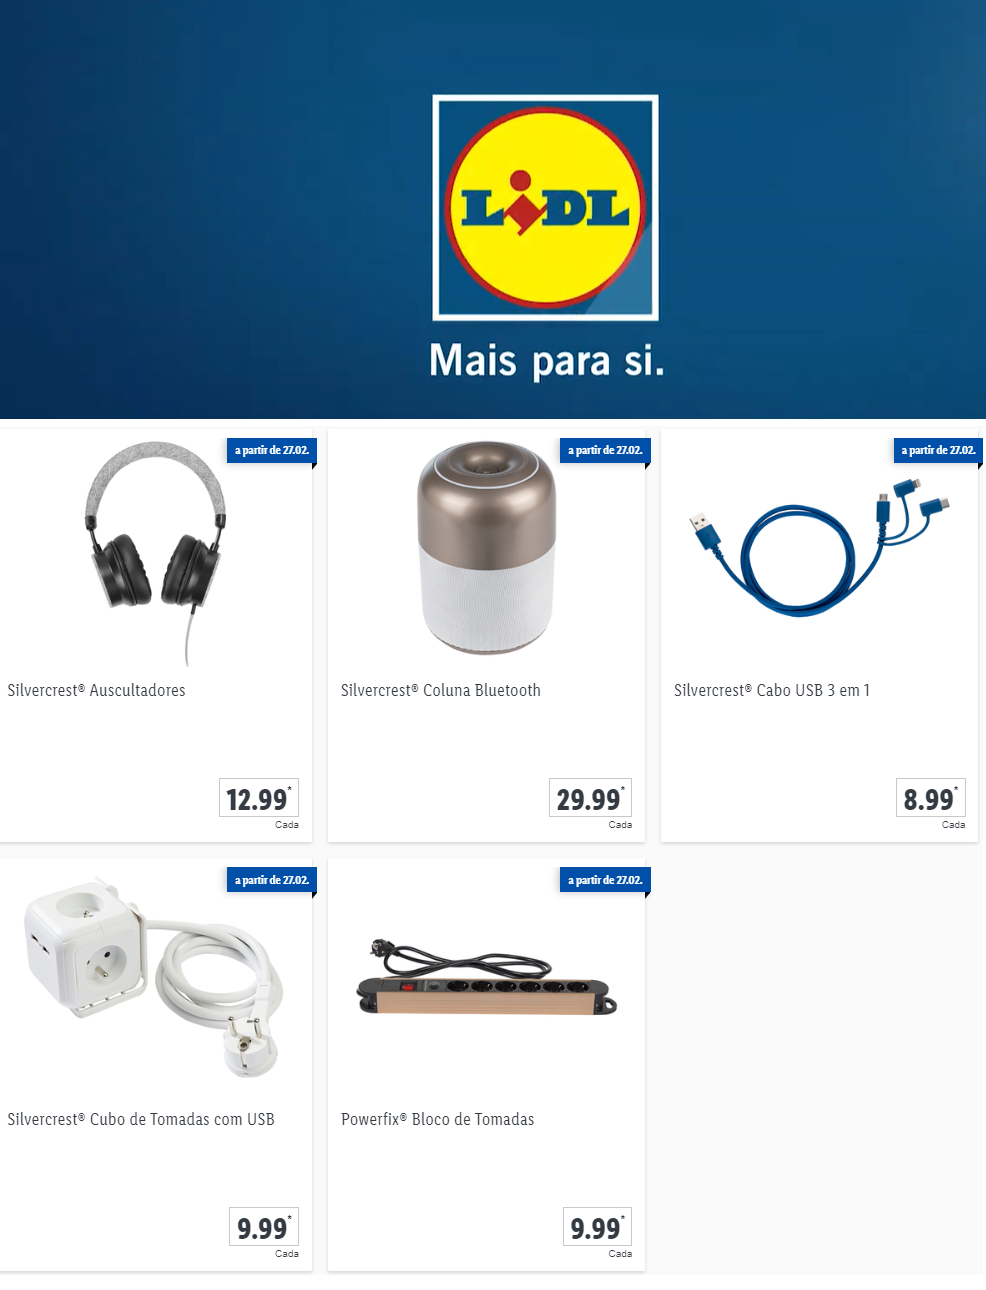Click the Lidl logo in banner
Image resolution: width=986 pixels, height=1290 pixels.
545,208
